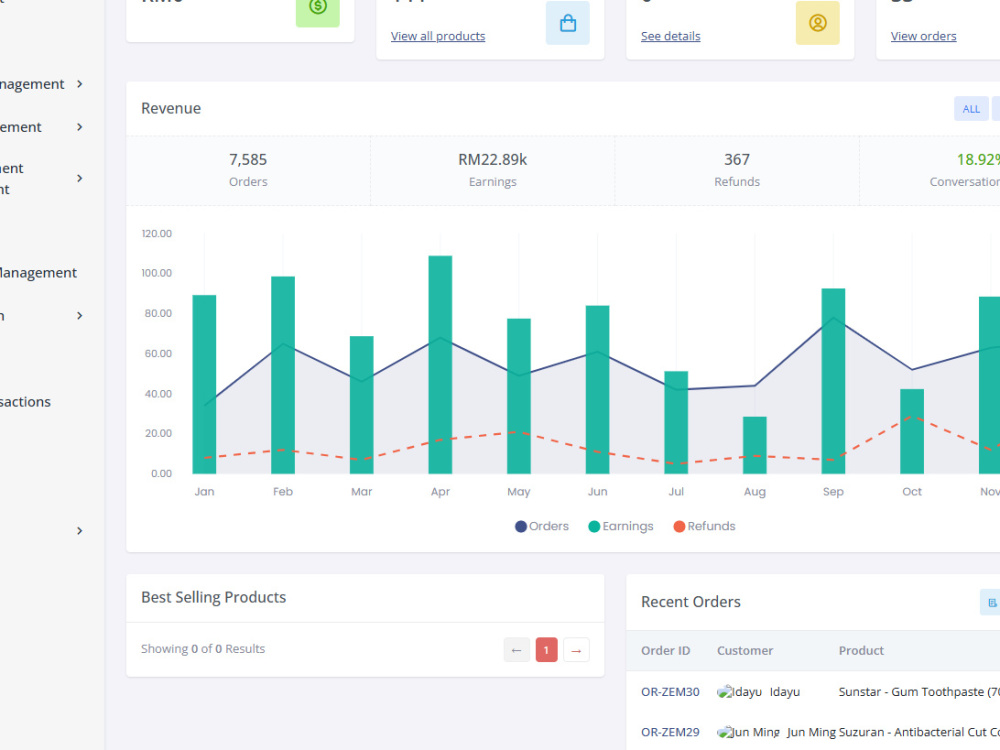Click the September earnings bar
The height and width of the screenshot is (750, 1000).
(833, 381)
